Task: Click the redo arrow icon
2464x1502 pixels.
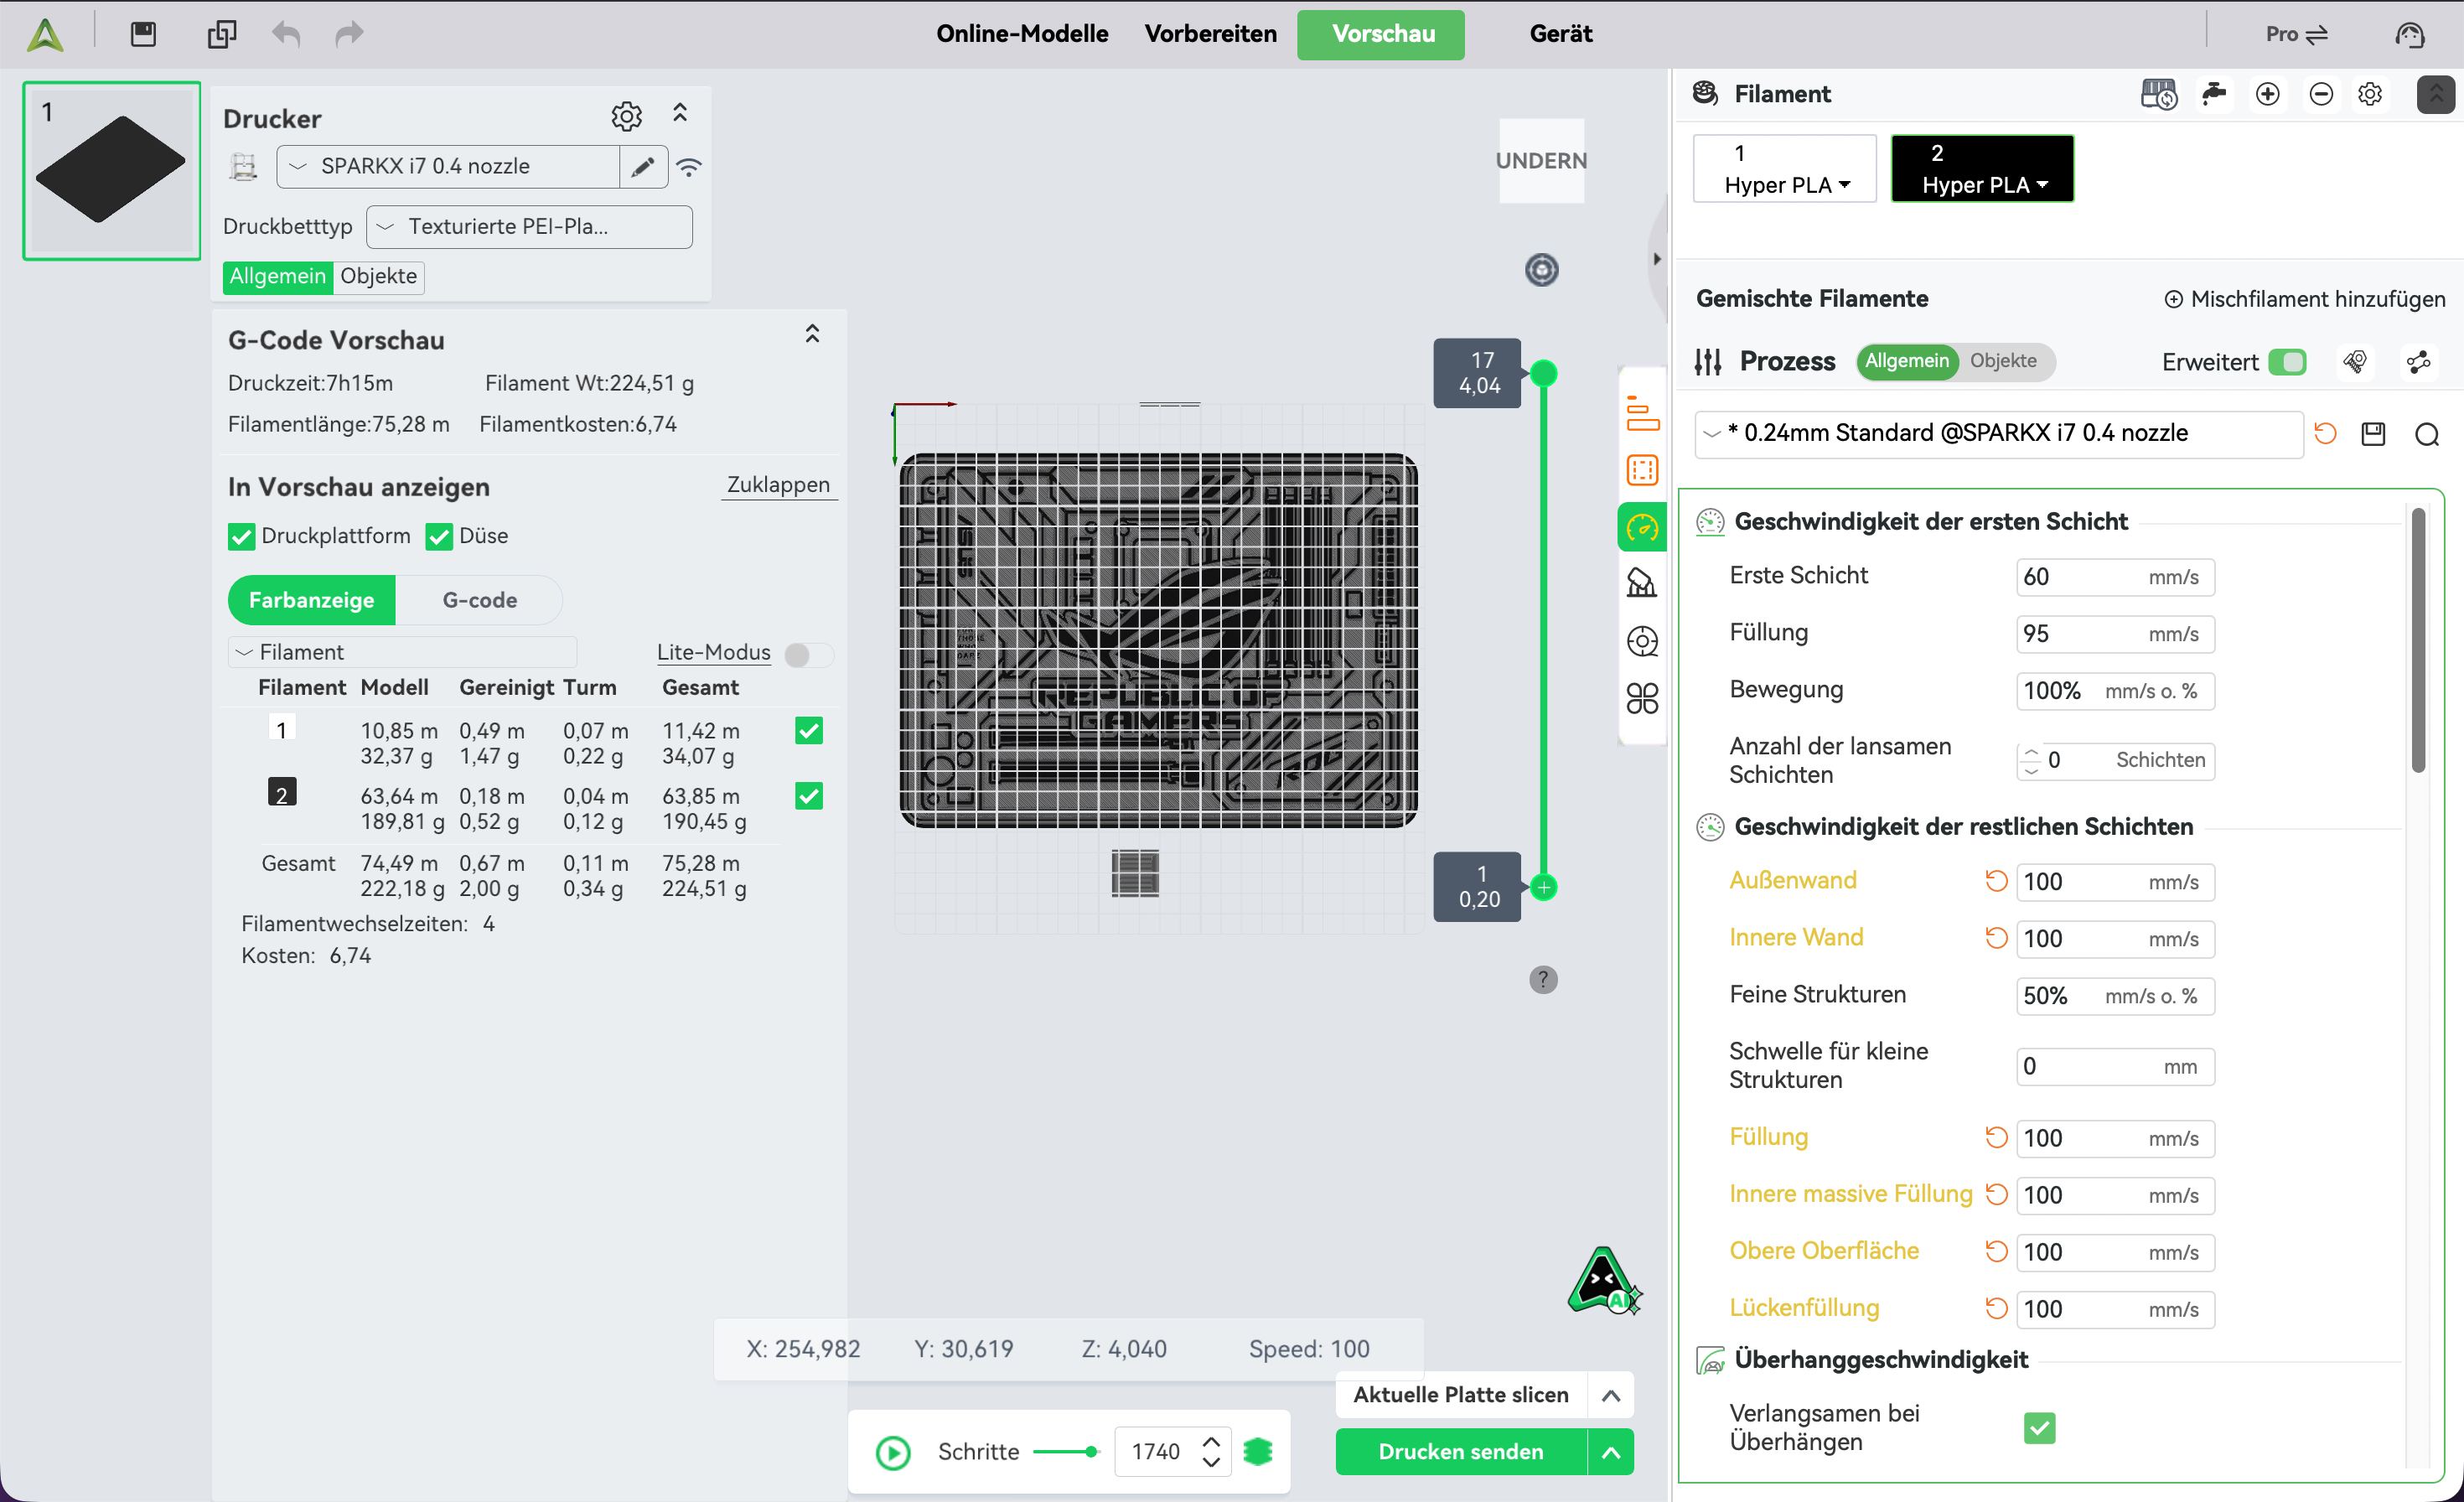Action: [349, 34]
